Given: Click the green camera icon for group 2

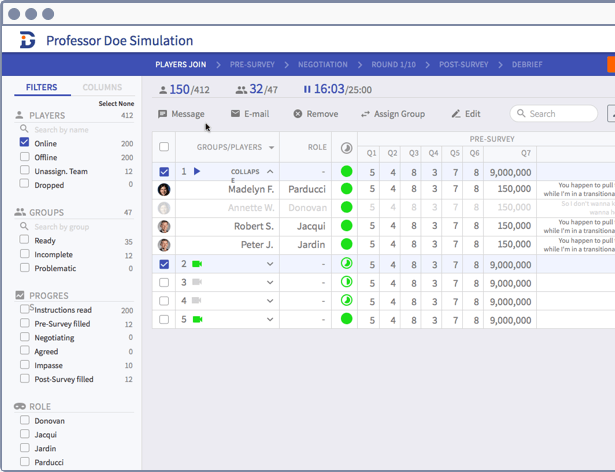Looking at the screenshot, I should 197,264.
